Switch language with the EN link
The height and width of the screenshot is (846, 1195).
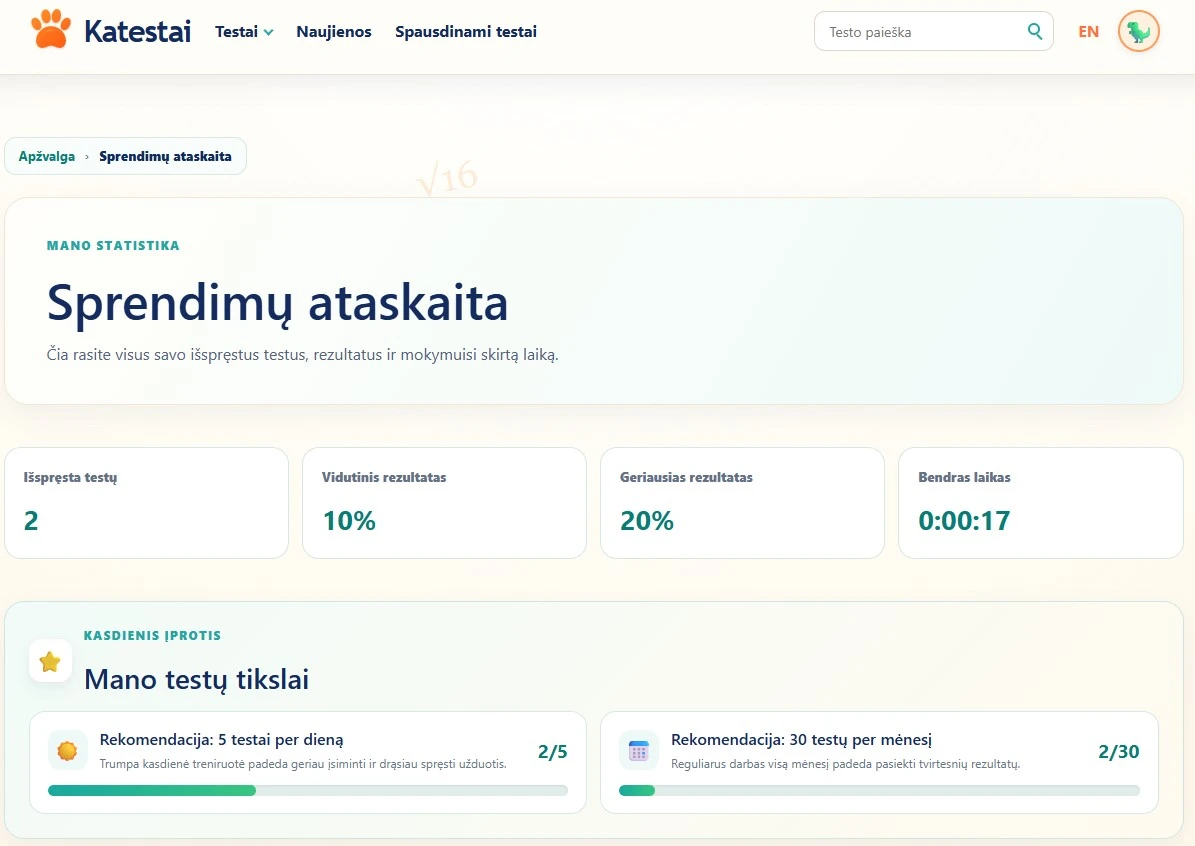pos(1088,31)
